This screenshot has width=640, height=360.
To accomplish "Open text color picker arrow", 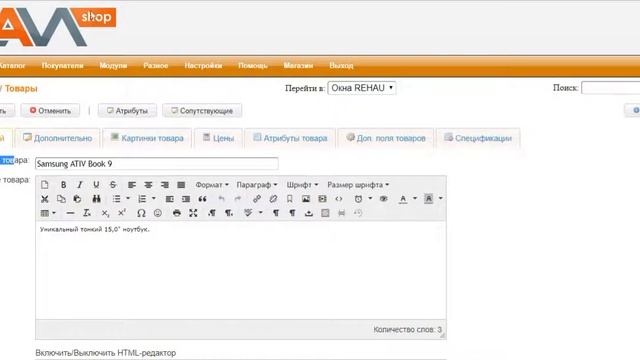I will pyautogui.click(x=415, y=199).
